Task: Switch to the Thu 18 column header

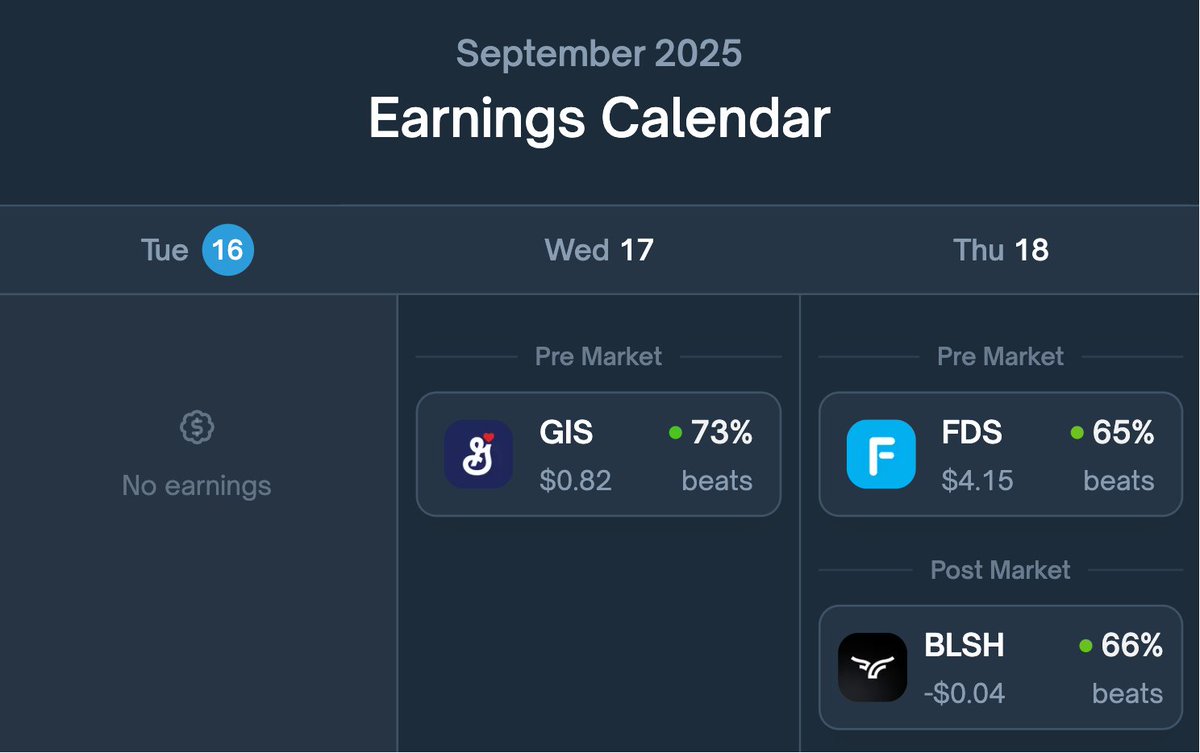Action: coord(1001,250)
